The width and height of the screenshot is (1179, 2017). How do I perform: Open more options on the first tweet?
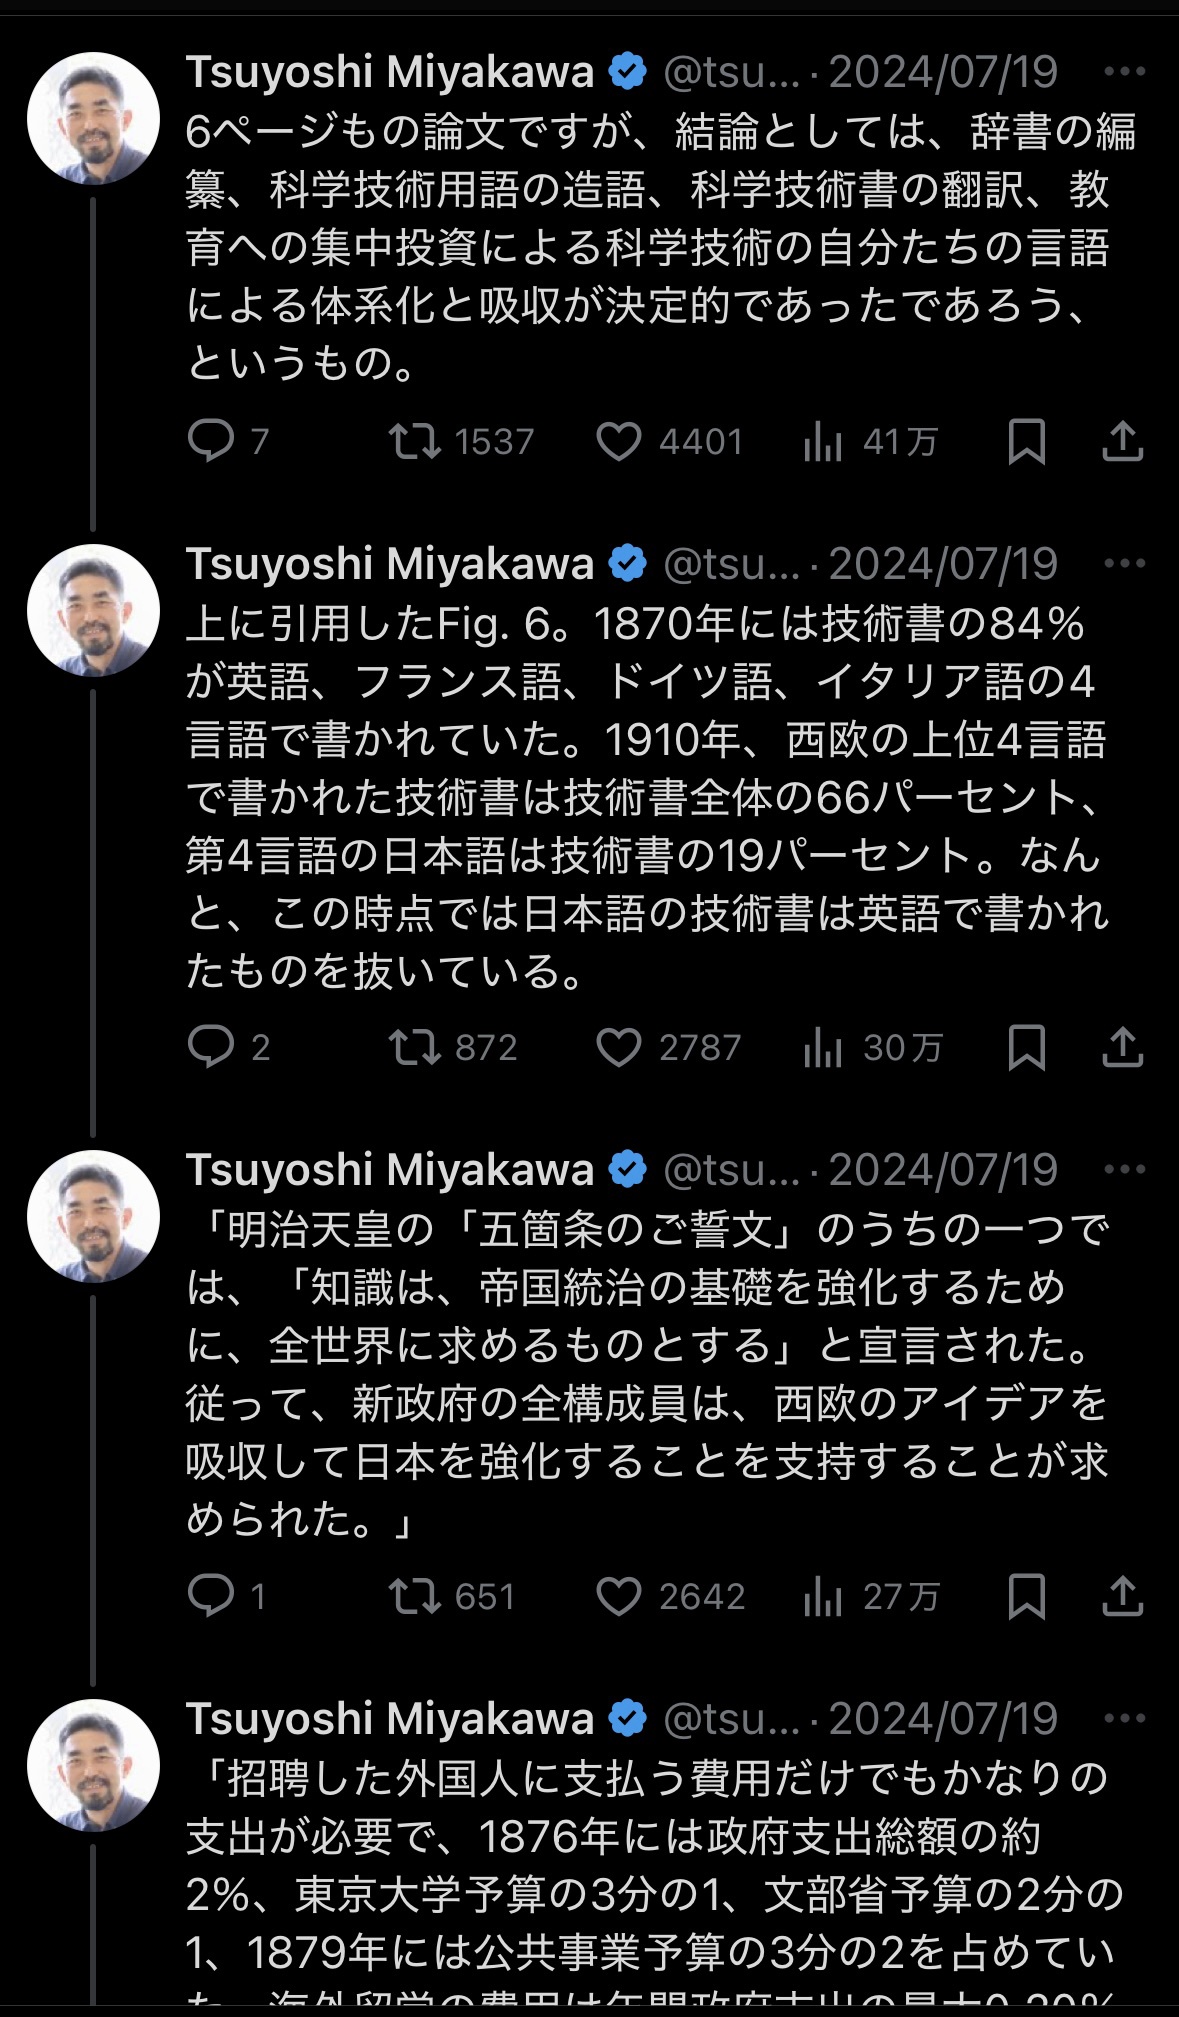pyautogui.click(x=1124, y=71)
